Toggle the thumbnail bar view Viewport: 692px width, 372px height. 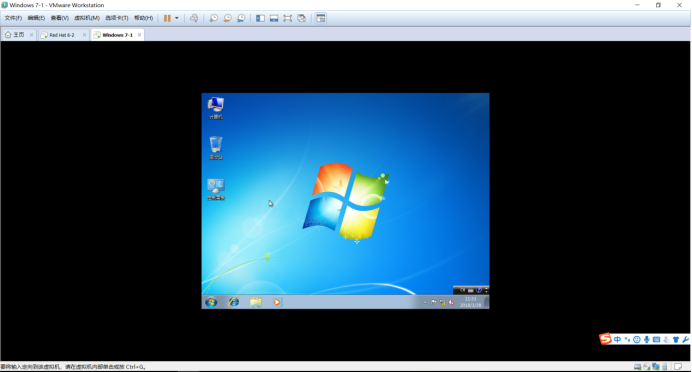pyautogui.click(x=274, y=18)
